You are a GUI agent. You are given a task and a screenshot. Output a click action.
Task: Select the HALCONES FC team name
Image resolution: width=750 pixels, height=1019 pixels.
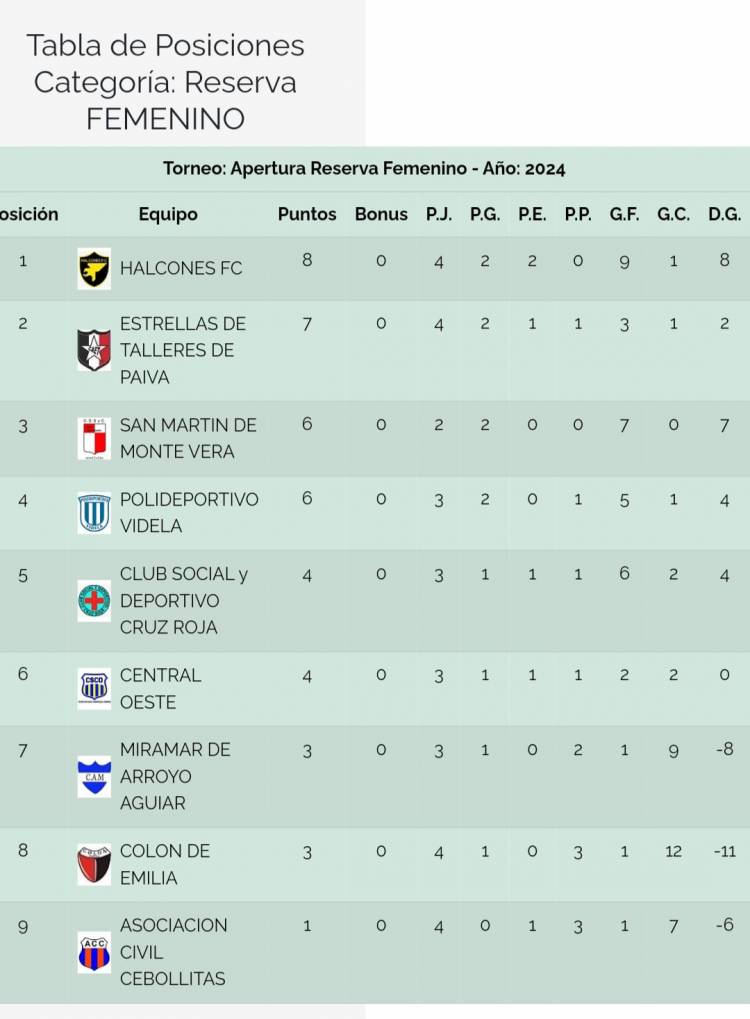point(181,268)
